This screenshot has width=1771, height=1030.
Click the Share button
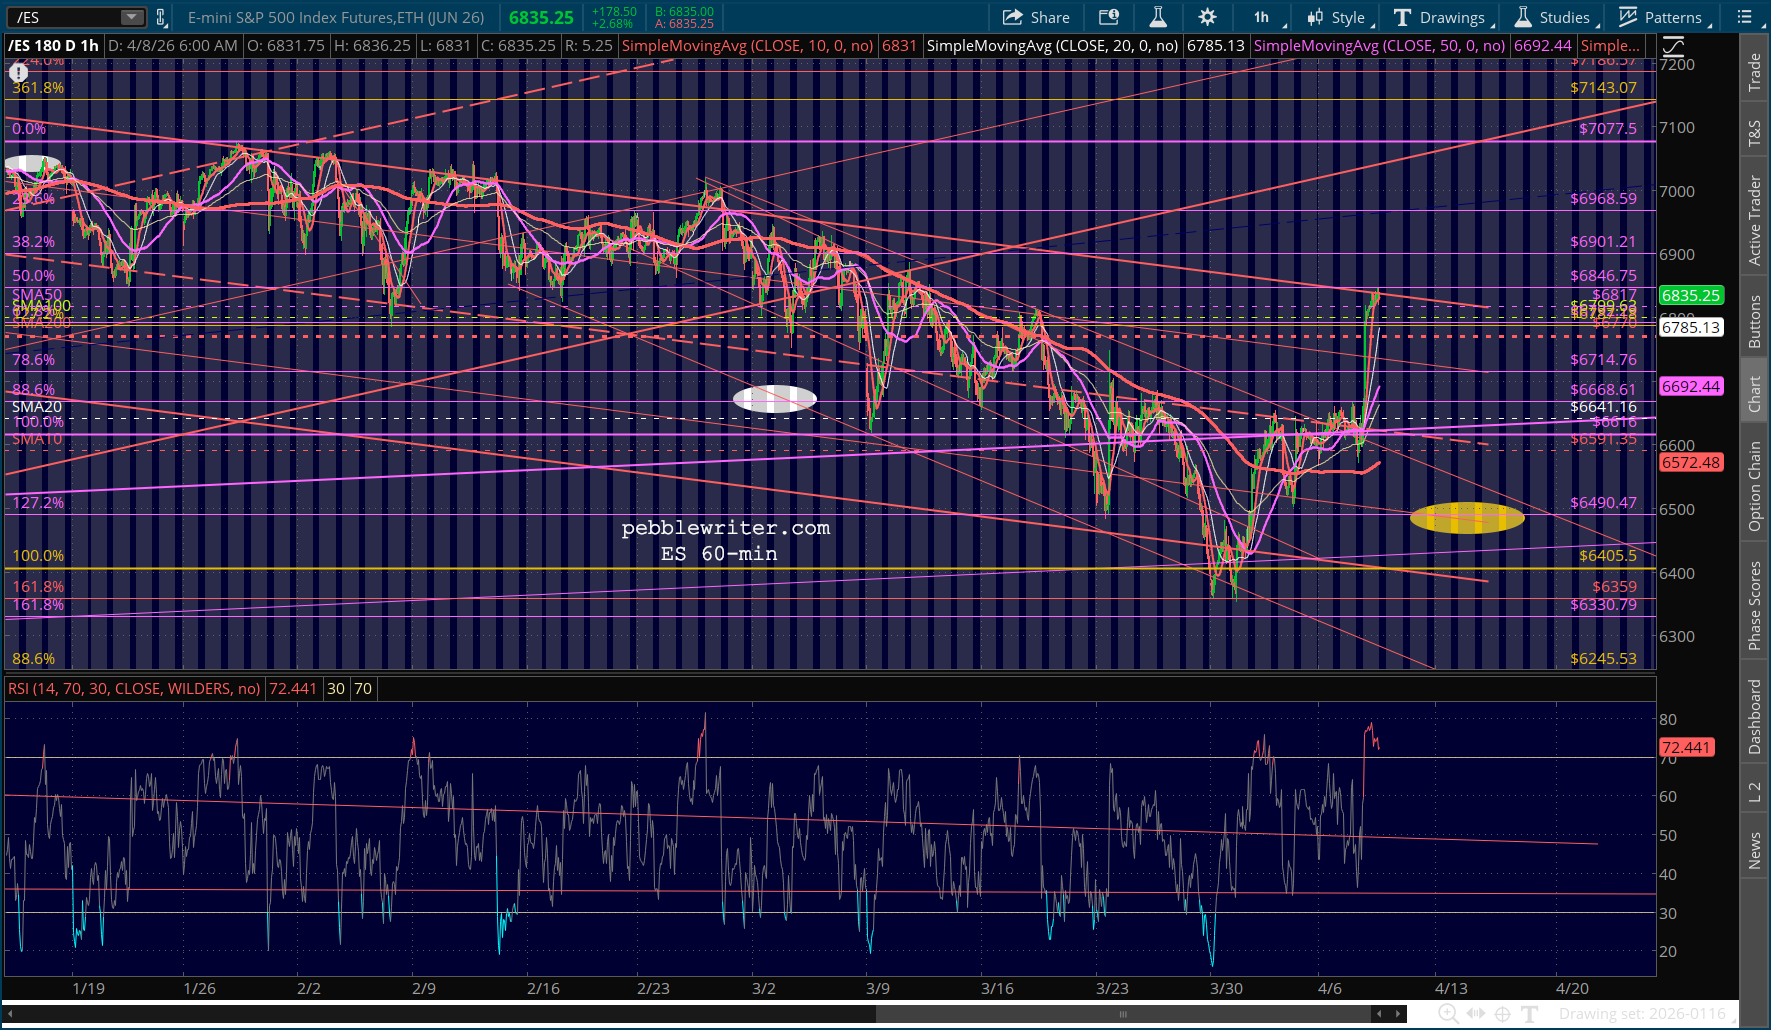click(x=1036, y=17)
